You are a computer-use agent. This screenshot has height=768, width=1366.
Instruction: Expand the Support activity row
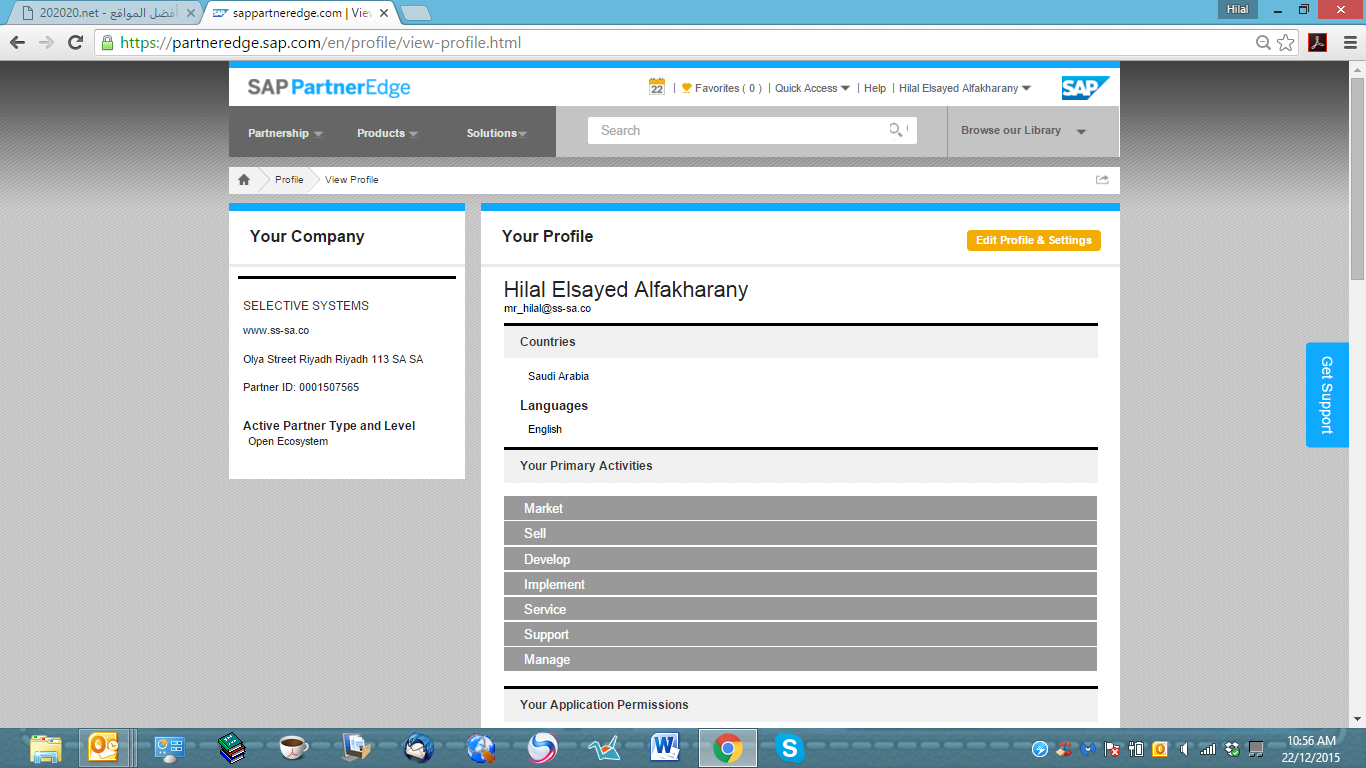coord(800,634)
